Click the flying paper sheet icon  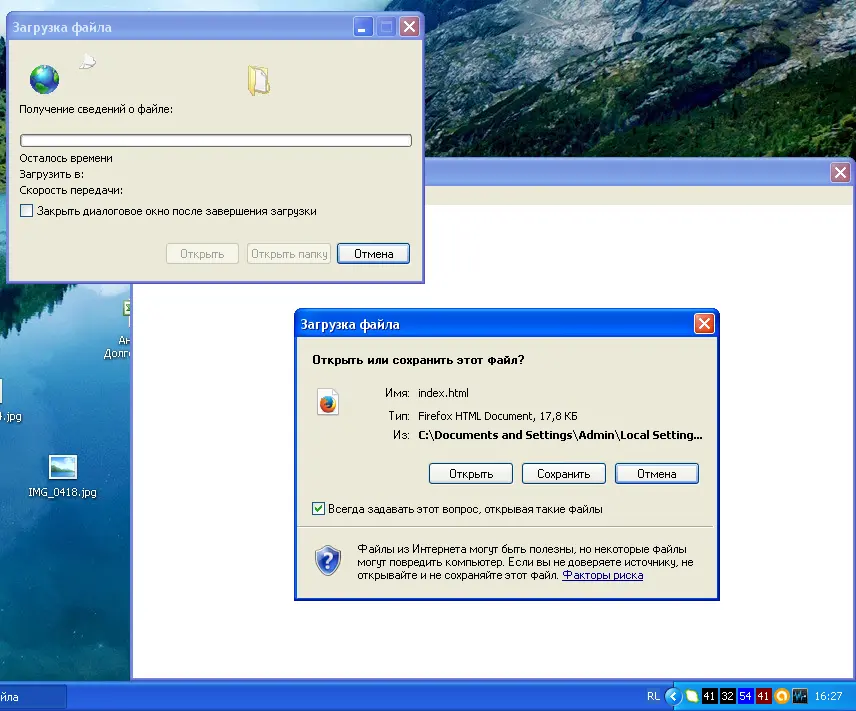point(87,62)
